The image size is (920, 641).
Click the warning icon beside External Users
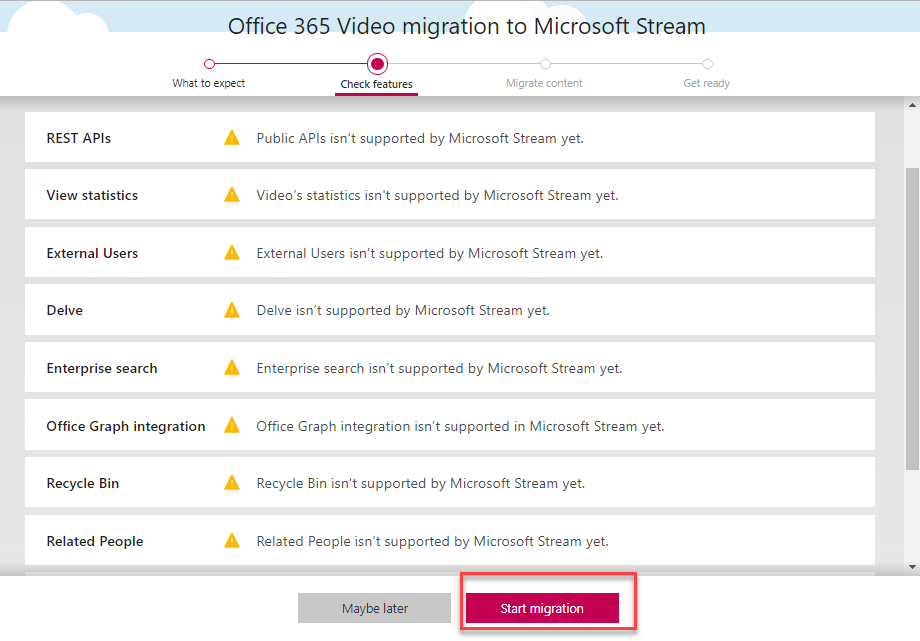(232, 253)
